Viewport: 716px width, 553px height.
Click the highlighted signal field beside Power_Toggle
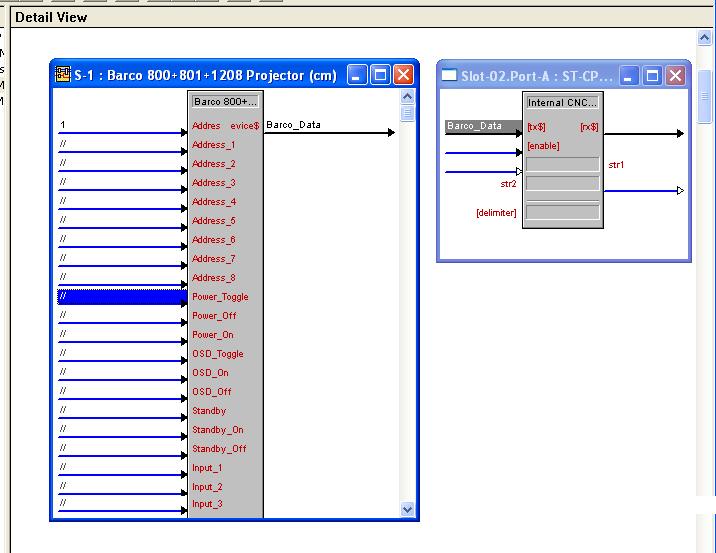point(122,296)
